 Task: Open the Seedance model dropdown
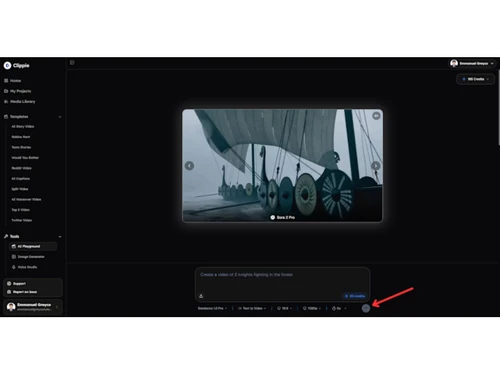point(212,308)
